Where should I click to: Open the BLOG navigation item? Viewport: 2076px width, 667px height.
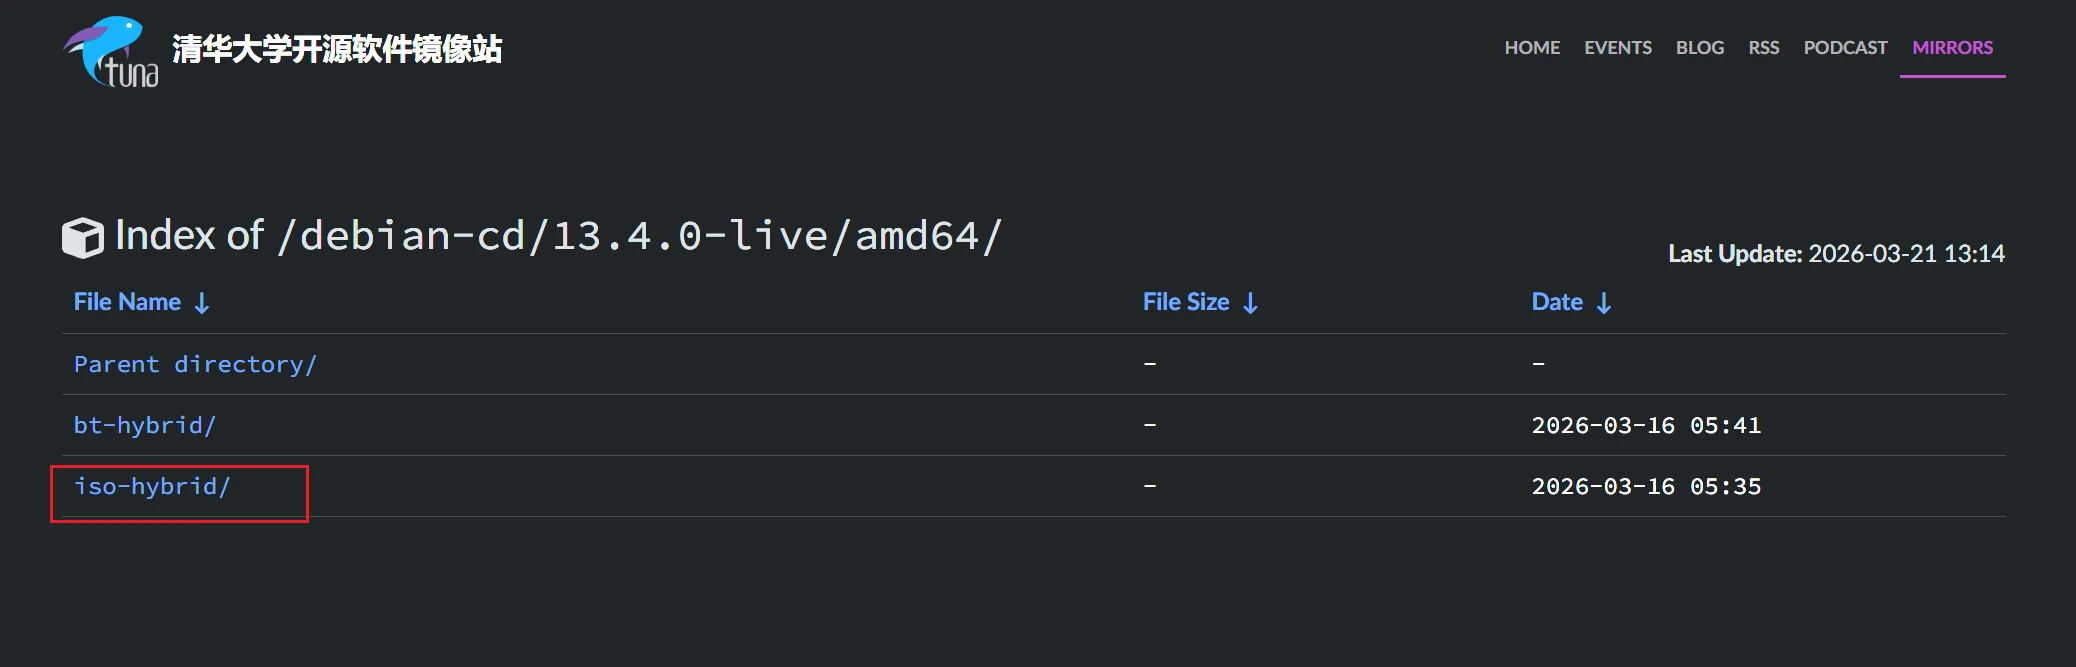(1700, 48)
